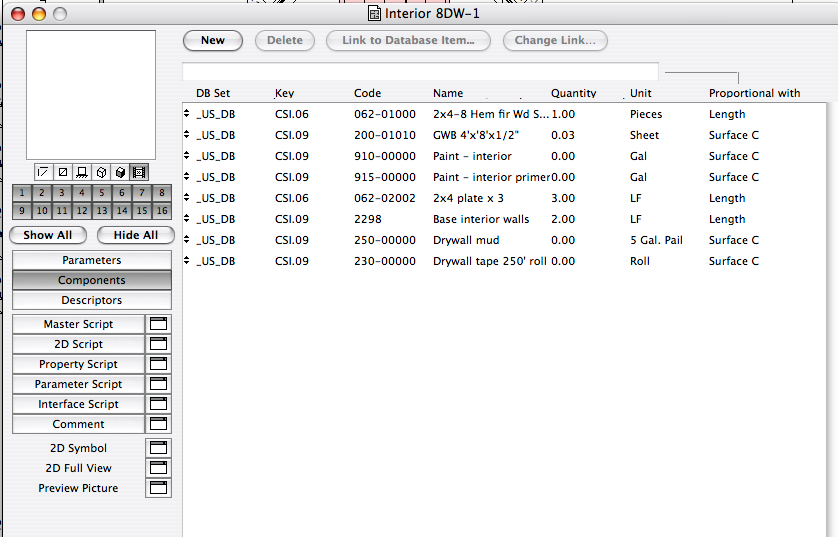Click reorder arrows for 2x4 plate x 3 row
838x537 pixels.
point(187,197)
